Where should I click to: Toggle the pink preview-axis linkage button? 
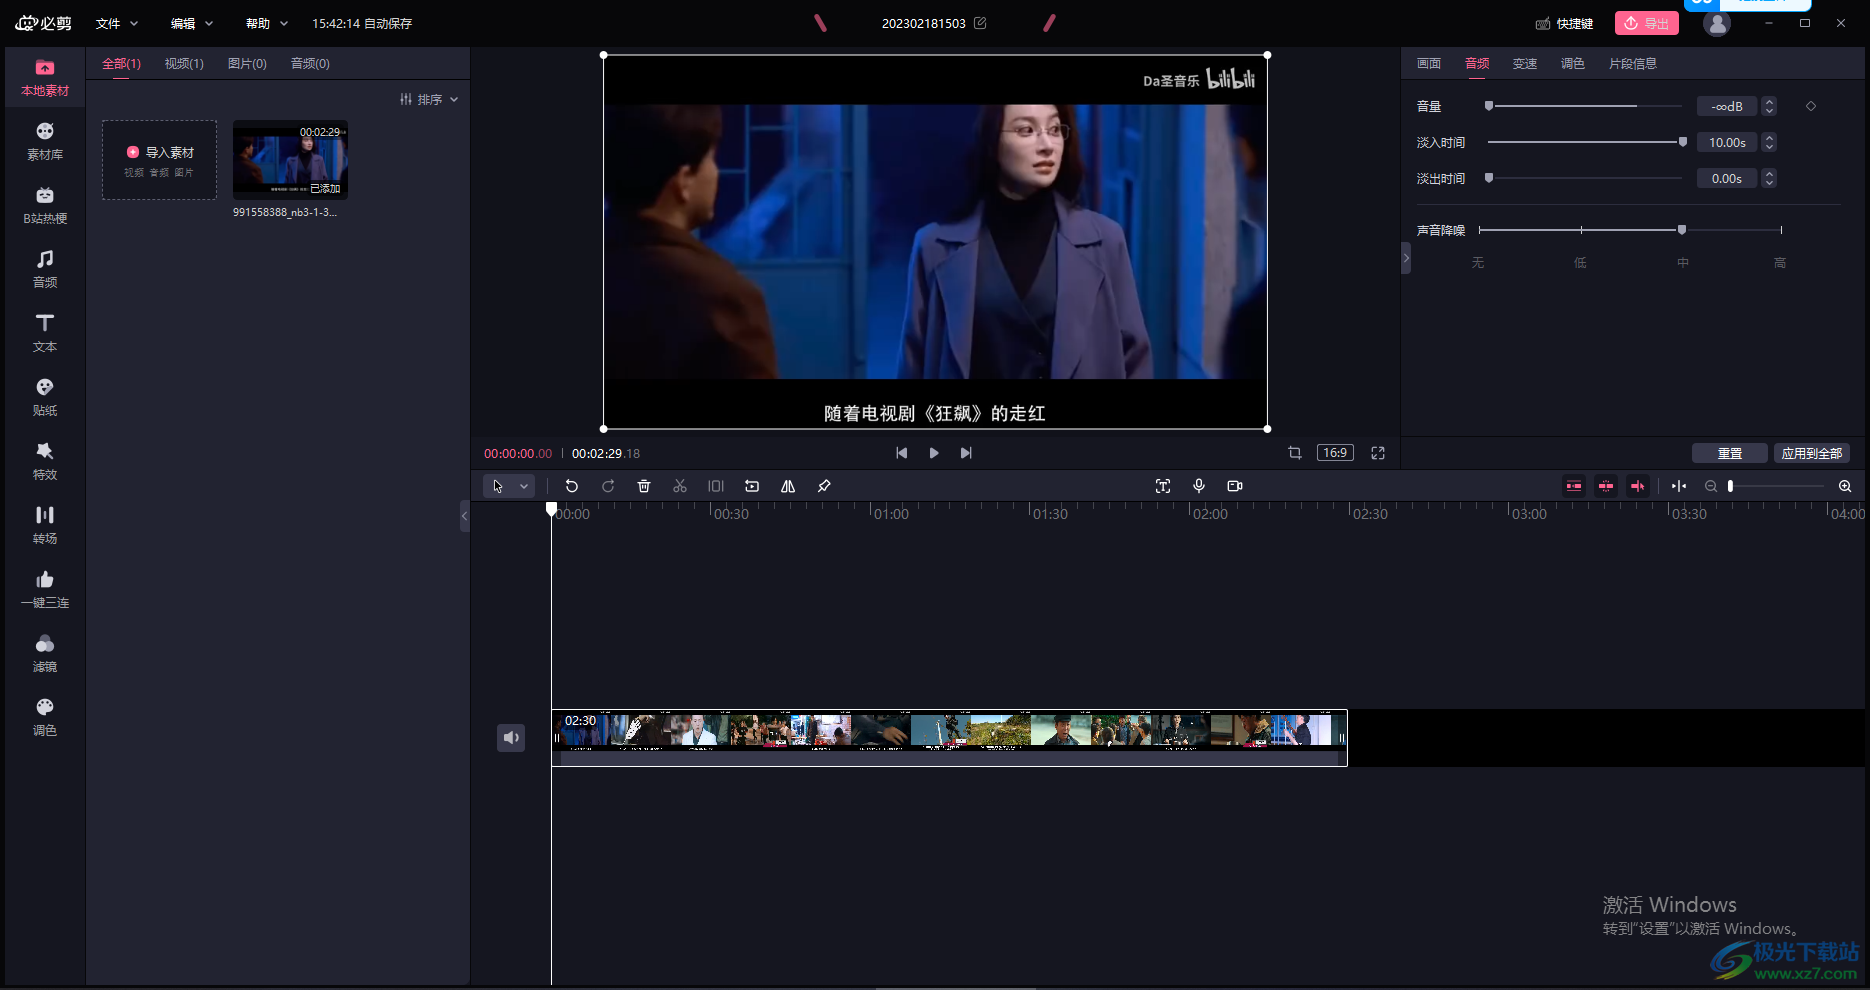coord(1638,486)
